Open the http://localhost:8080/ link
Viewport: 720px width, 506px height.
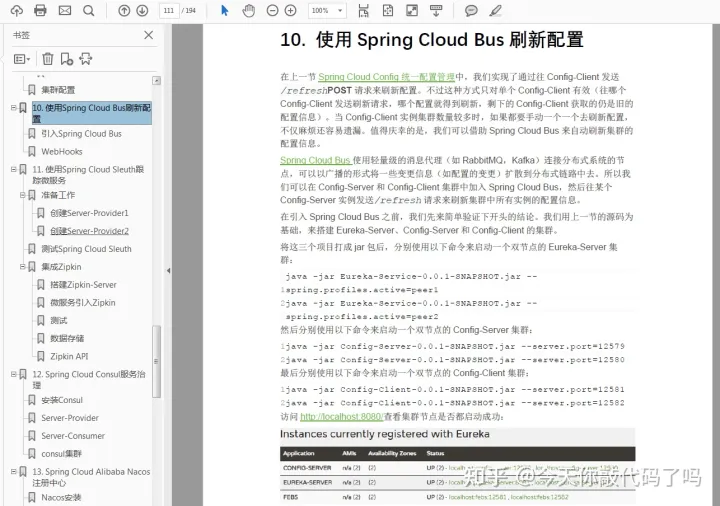pyautogui.click(x=342, y=416)
